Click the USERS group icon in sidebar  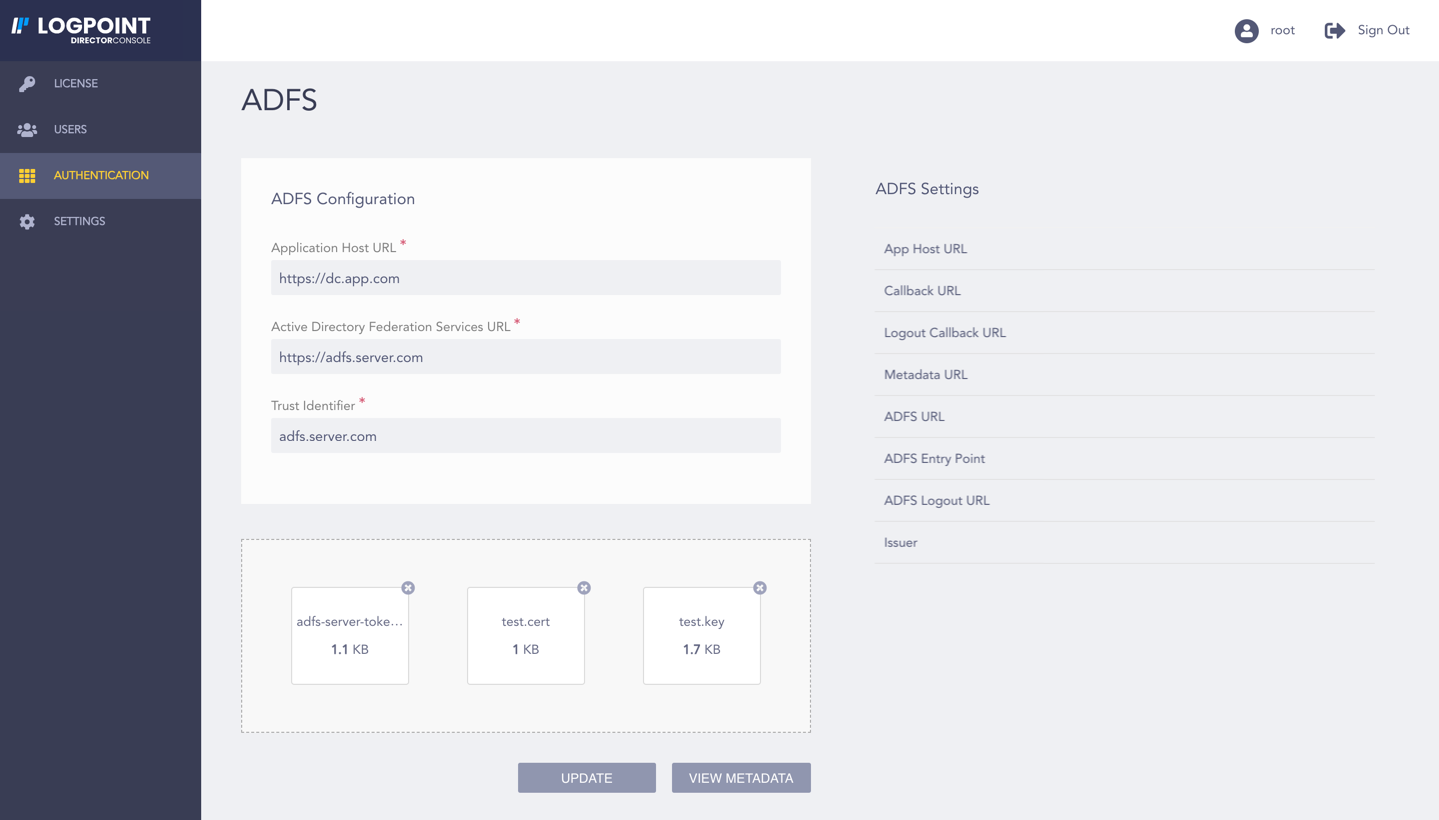pyautogui.click(x=27, y=129)
